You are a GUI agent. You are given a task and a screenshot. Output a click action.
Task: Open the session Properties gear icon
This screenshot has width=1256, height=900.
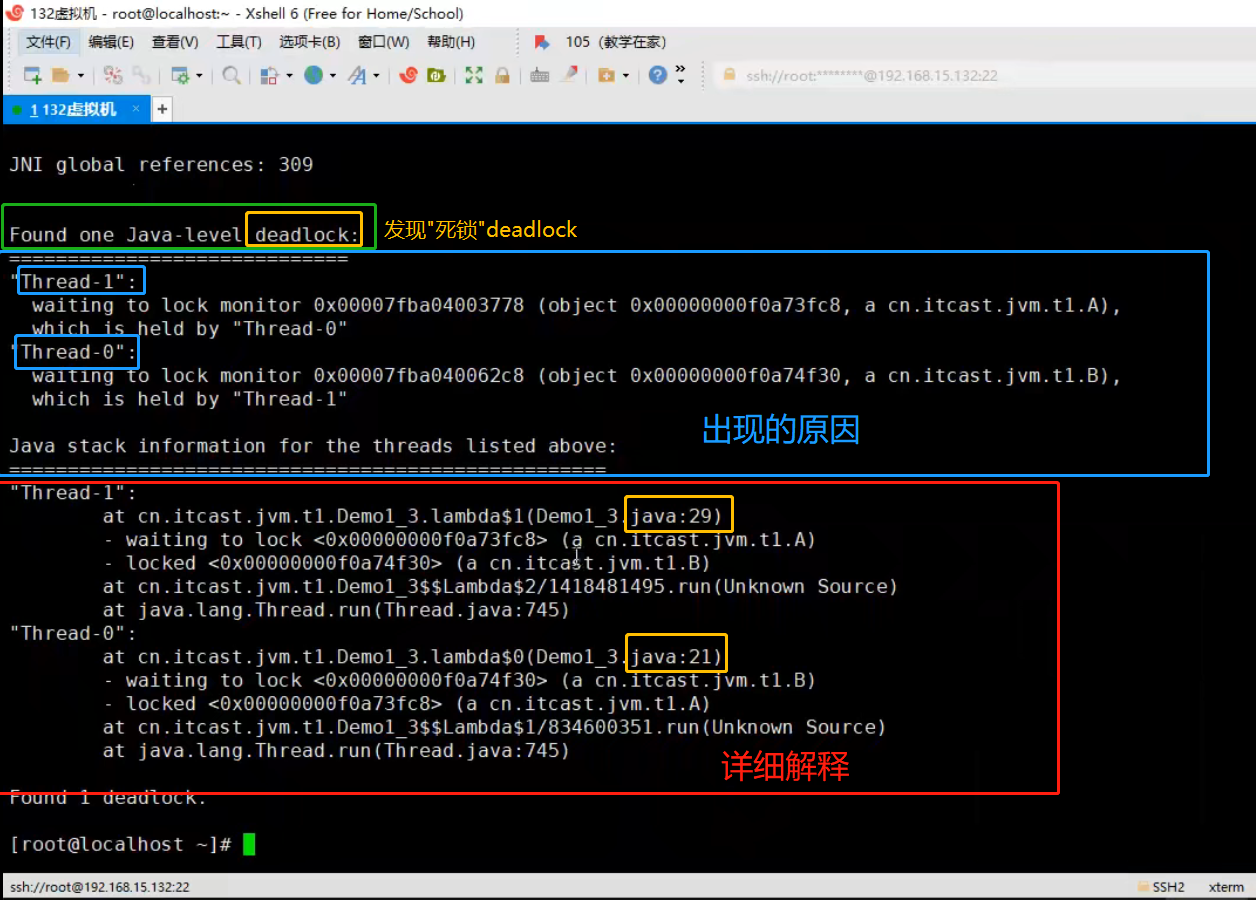coord(180,75)
